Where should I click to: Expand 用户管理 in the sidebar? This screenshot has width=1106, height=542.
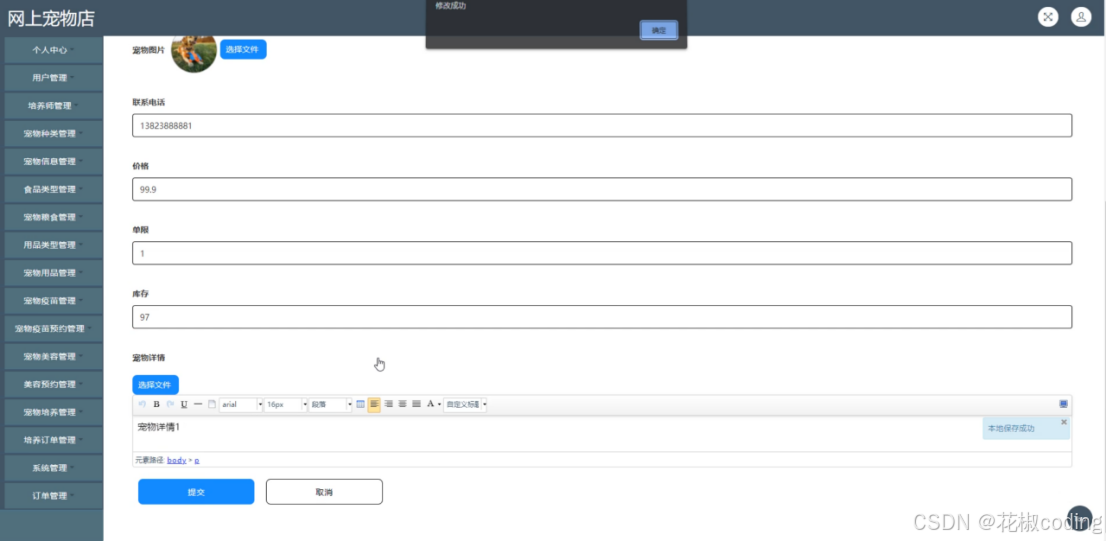(54, 78)
